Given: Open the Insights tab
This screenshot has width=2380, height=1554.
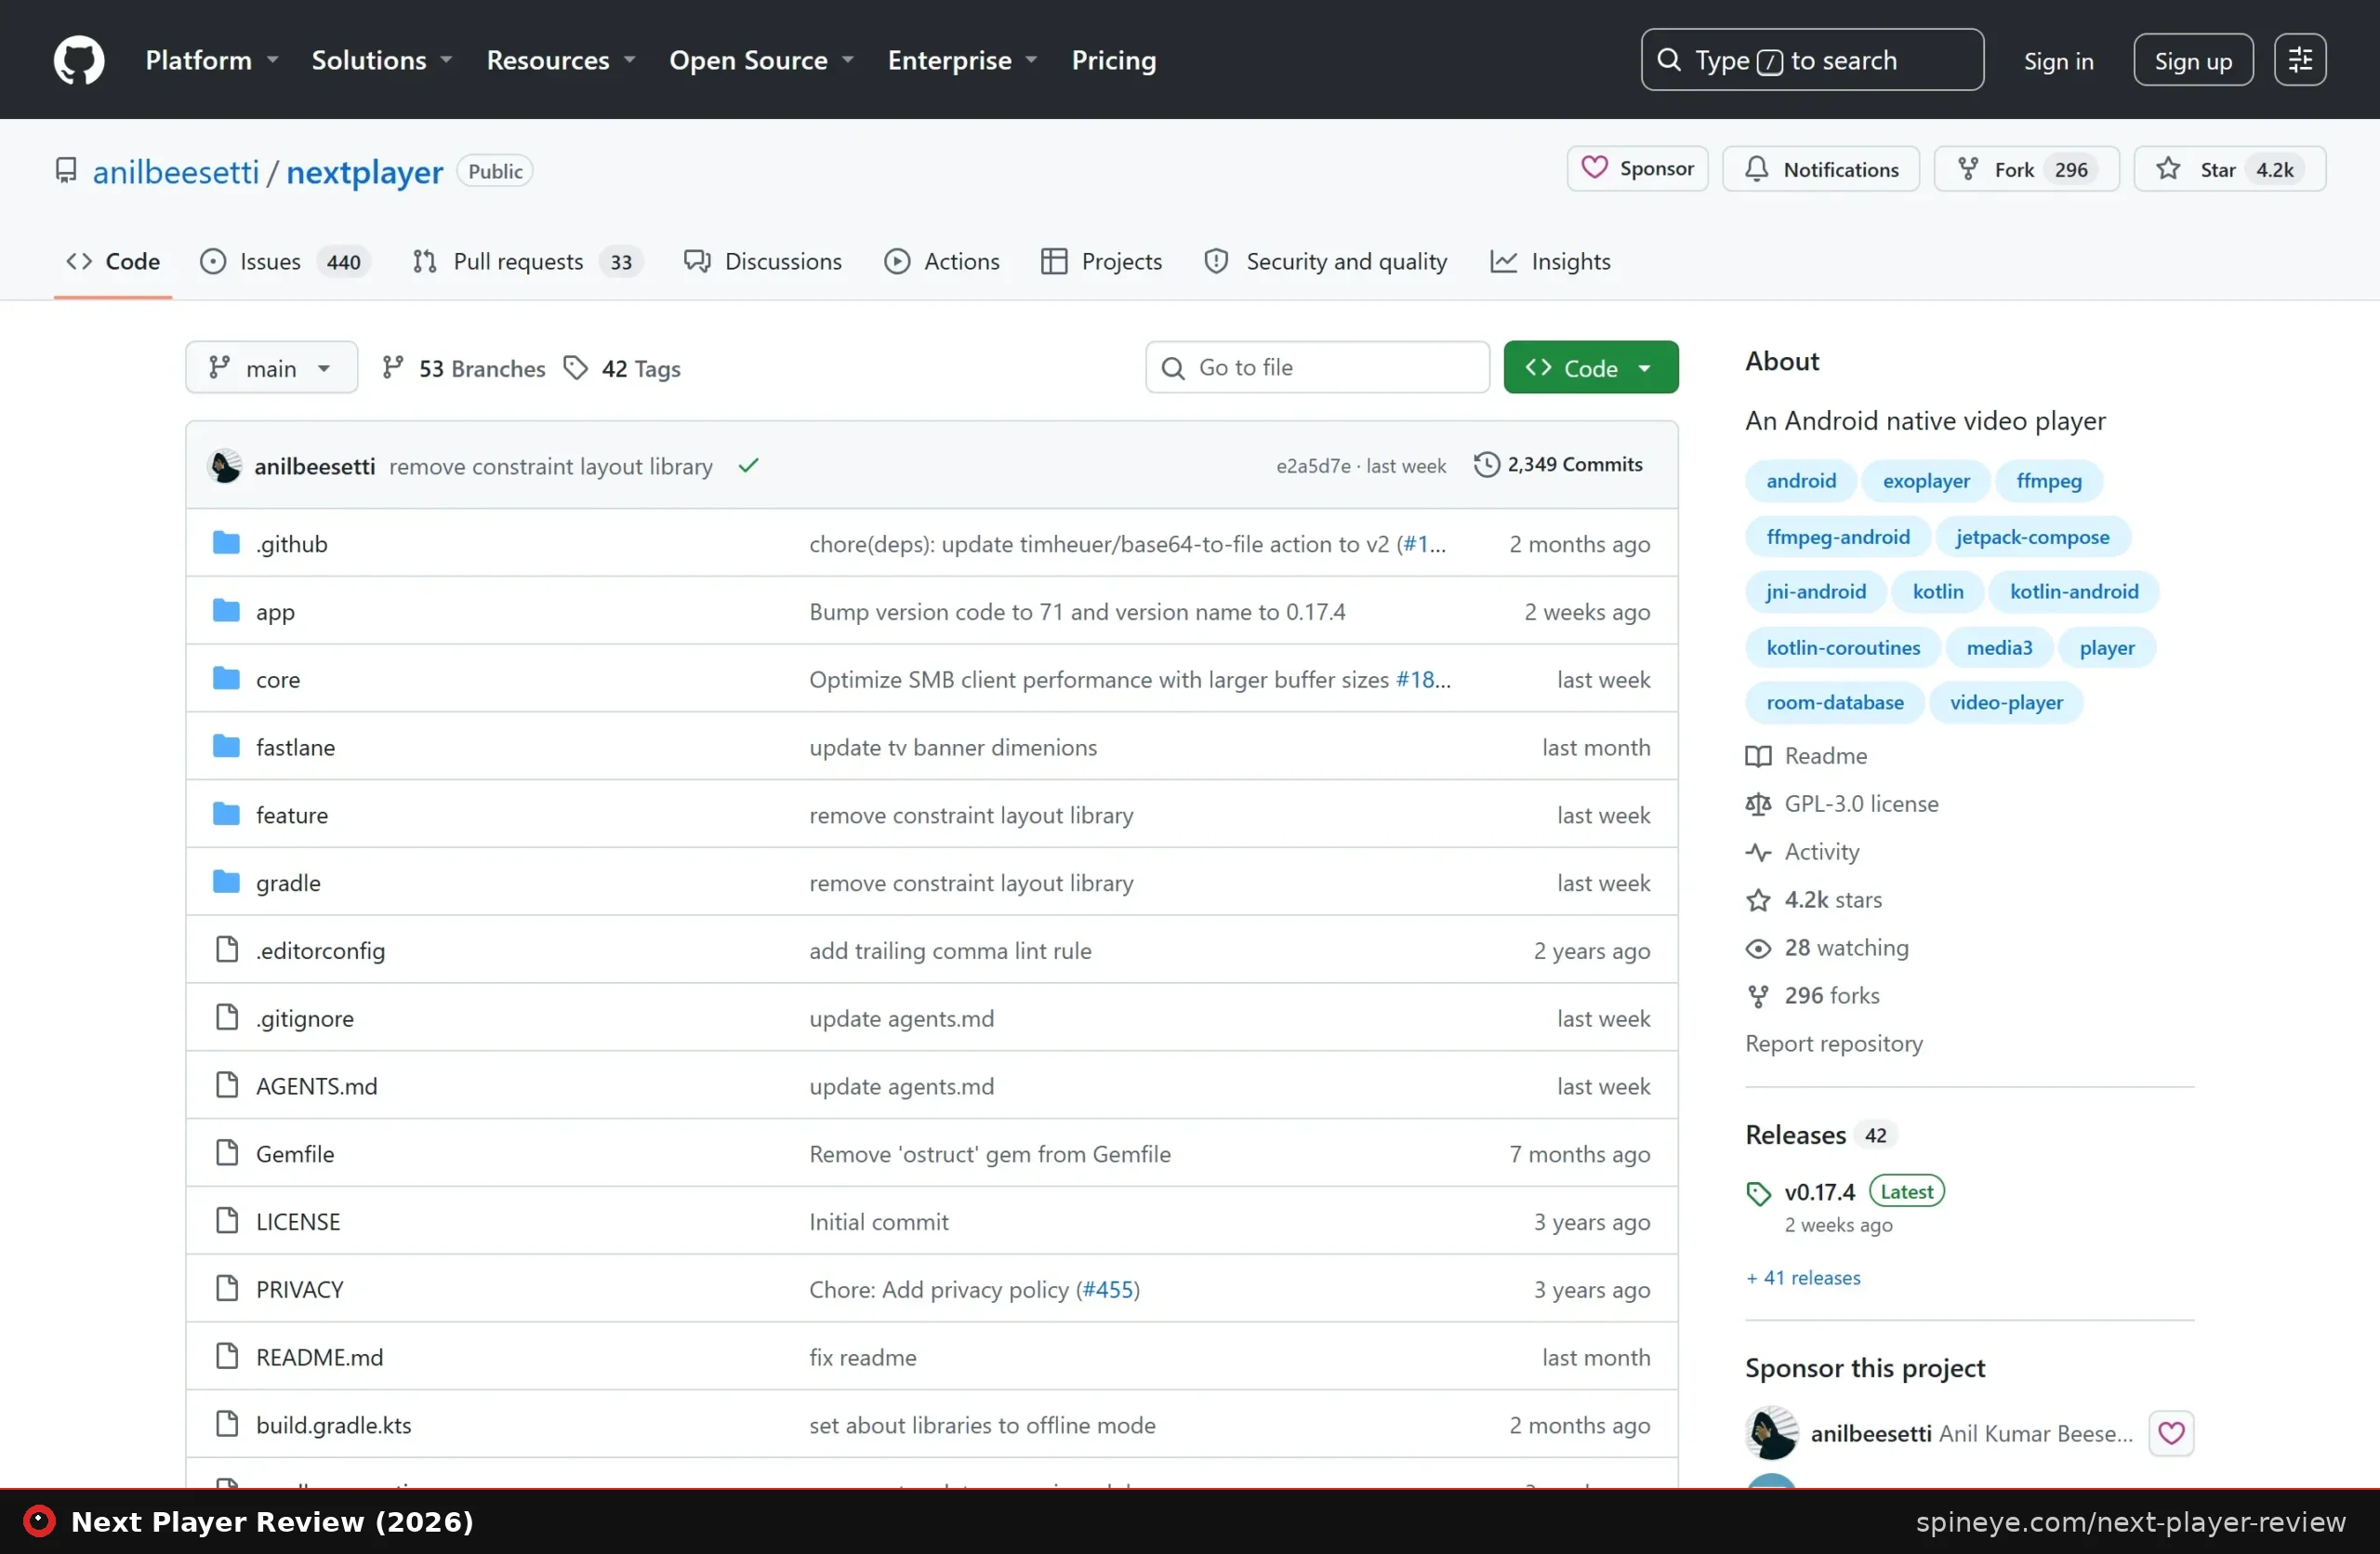Looking at the screenshot, I should point(1550,262).
